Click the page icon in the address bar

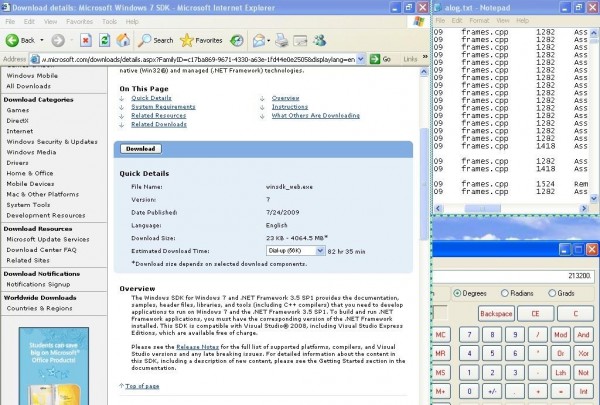pos(34,59)
